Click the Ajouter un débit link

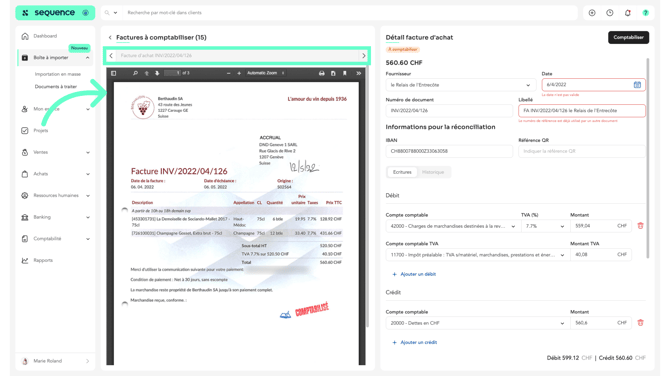pos(414,274)
